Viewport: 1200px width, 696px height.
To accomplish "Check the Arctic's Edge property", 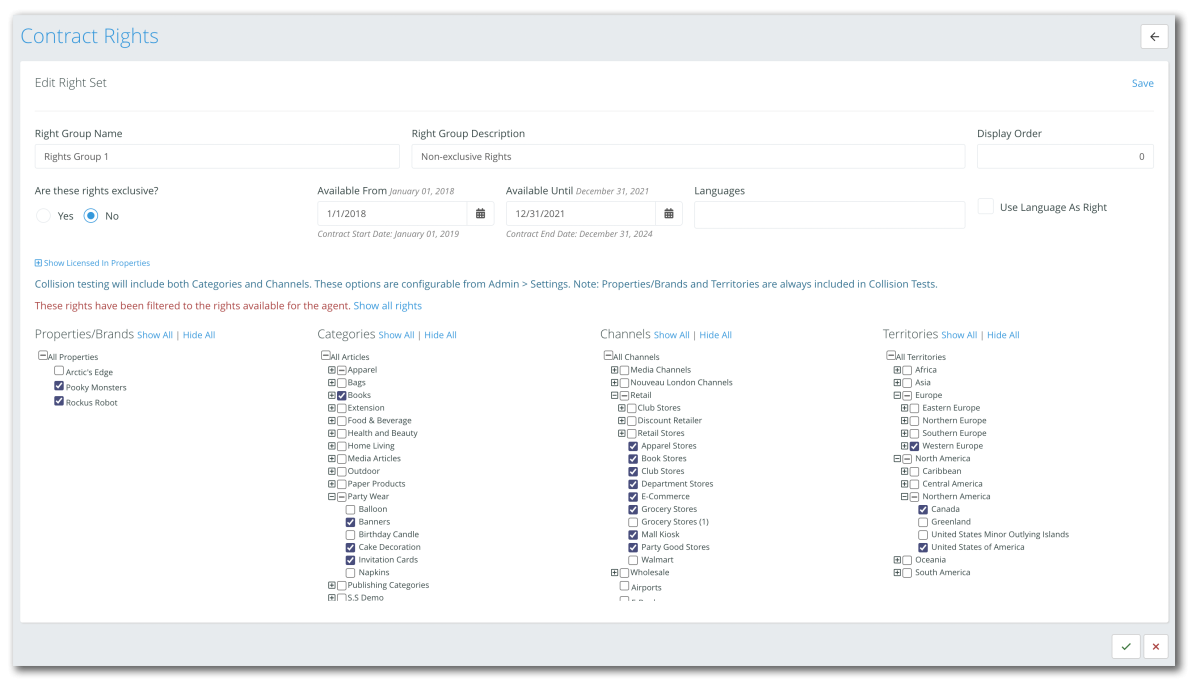I will click(x=58, y=370).
